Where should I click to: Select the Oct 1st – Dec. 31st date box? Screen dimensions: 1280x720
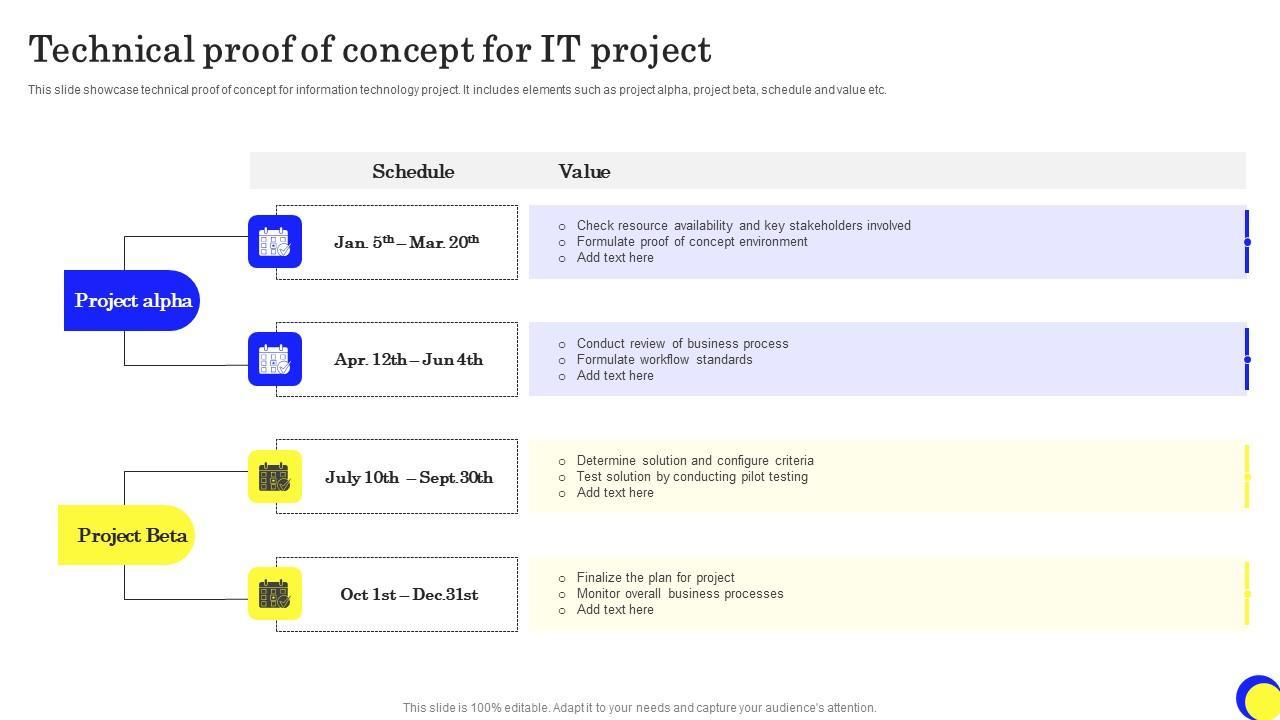[408, 594]
